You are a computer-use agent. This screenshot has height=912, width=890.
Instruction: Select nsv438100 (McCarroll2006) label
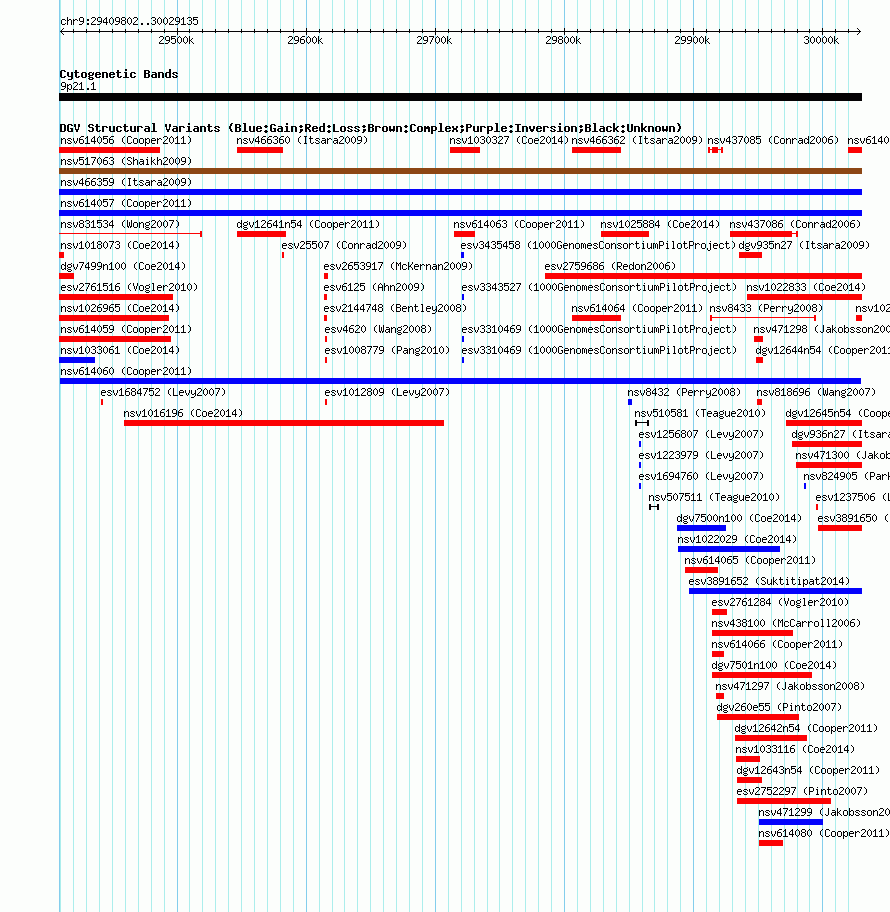pos(786,622)
